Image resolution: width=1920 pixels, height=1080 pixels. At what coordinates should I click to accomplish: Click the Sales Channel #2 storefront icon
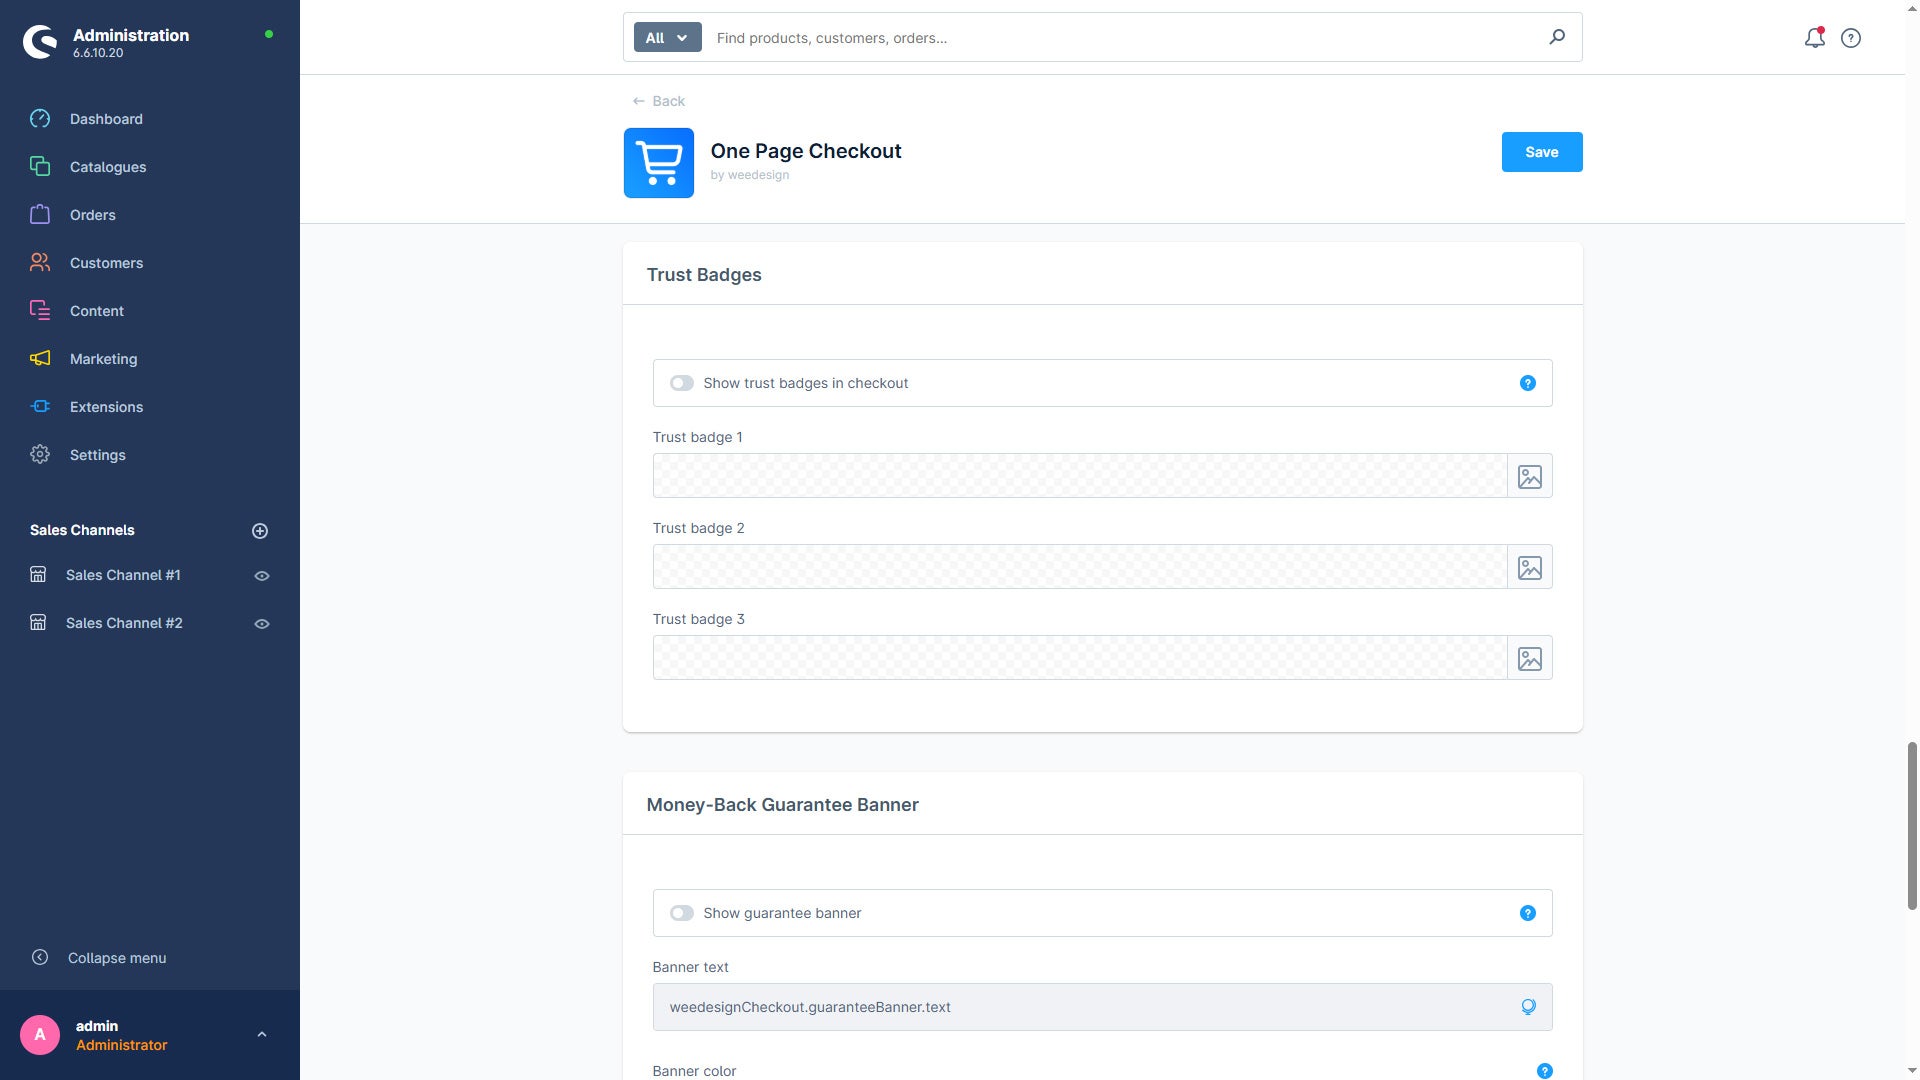(x=38, y=623)
